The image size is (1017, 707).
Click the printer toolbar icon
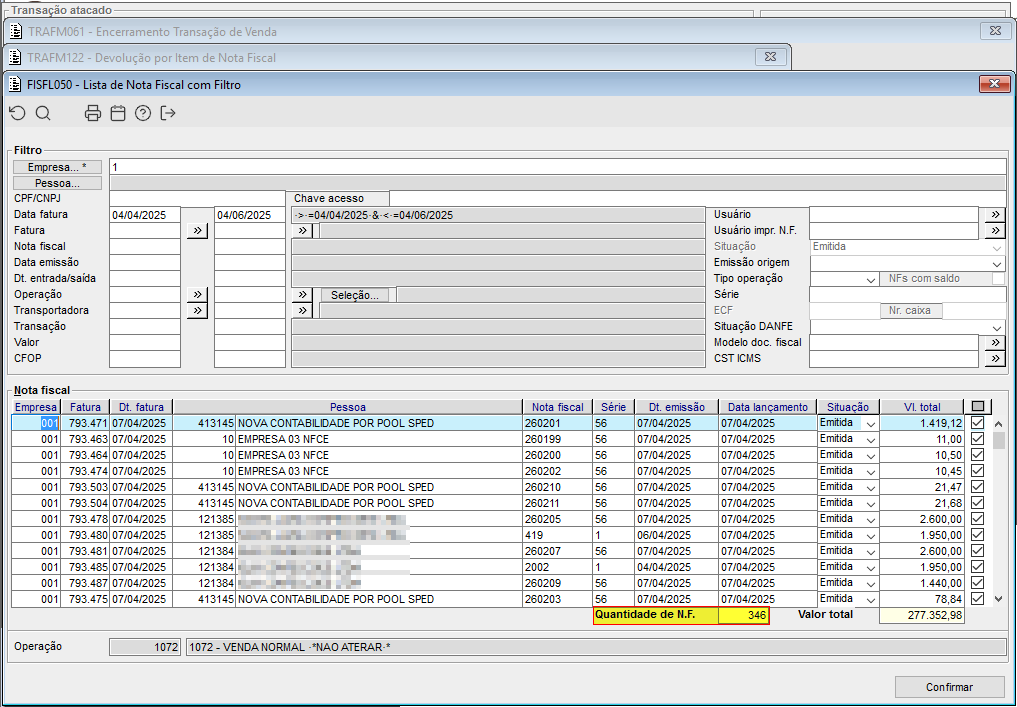click(x=93, y=114)
